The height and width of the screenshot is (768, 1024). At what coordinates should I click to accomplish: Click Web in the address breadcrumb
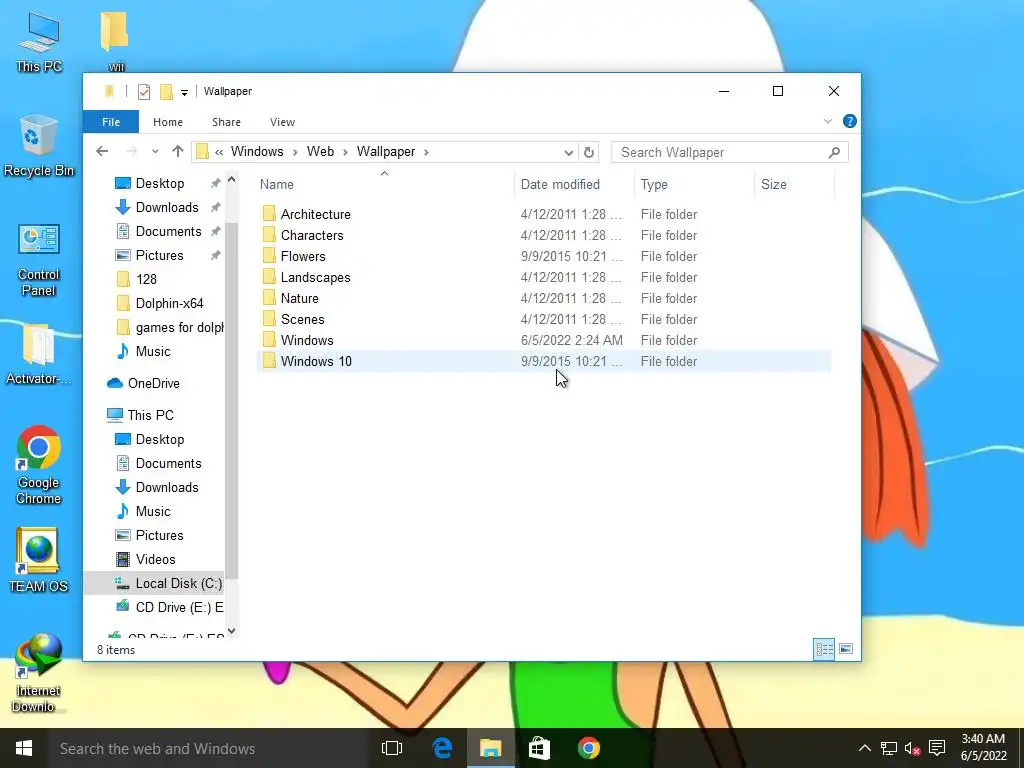click(x=321, y=152)
